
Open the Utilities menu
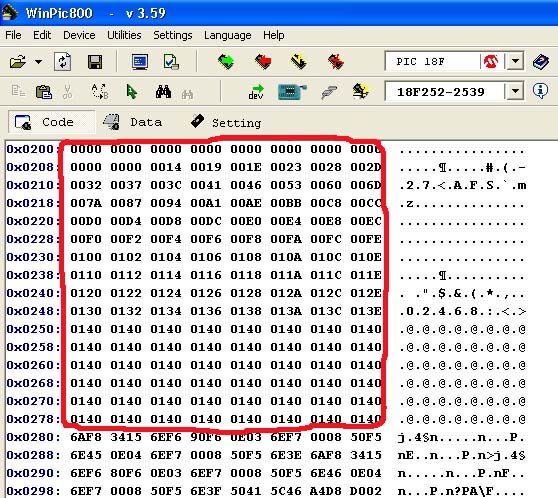(124, 35)
